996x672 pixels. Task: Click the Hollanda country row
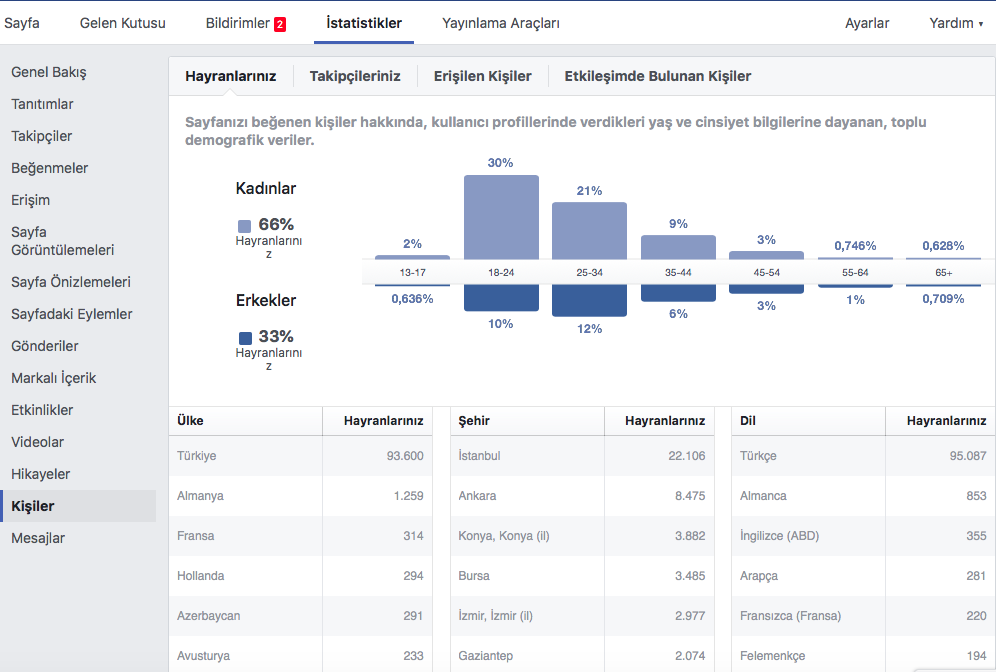tap(300, 575)
